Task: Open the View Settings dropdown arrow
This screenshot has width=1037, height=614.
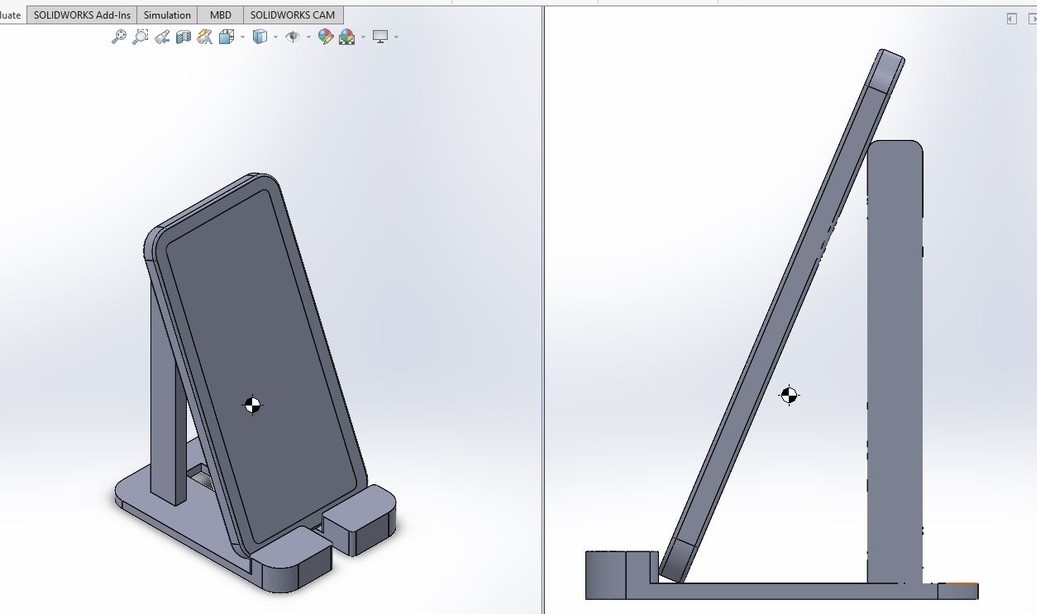Action: click(396, 38)
